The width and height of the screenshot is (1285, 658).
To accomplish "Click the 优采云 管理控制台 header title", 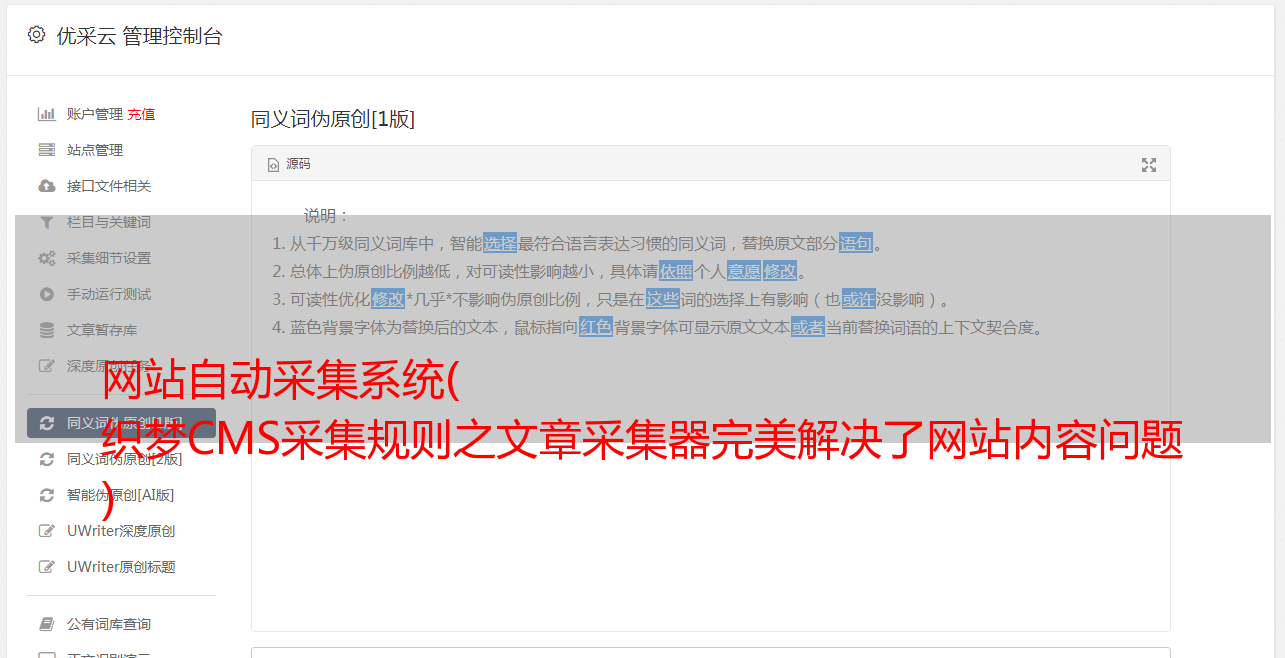I will pos(139,36).
